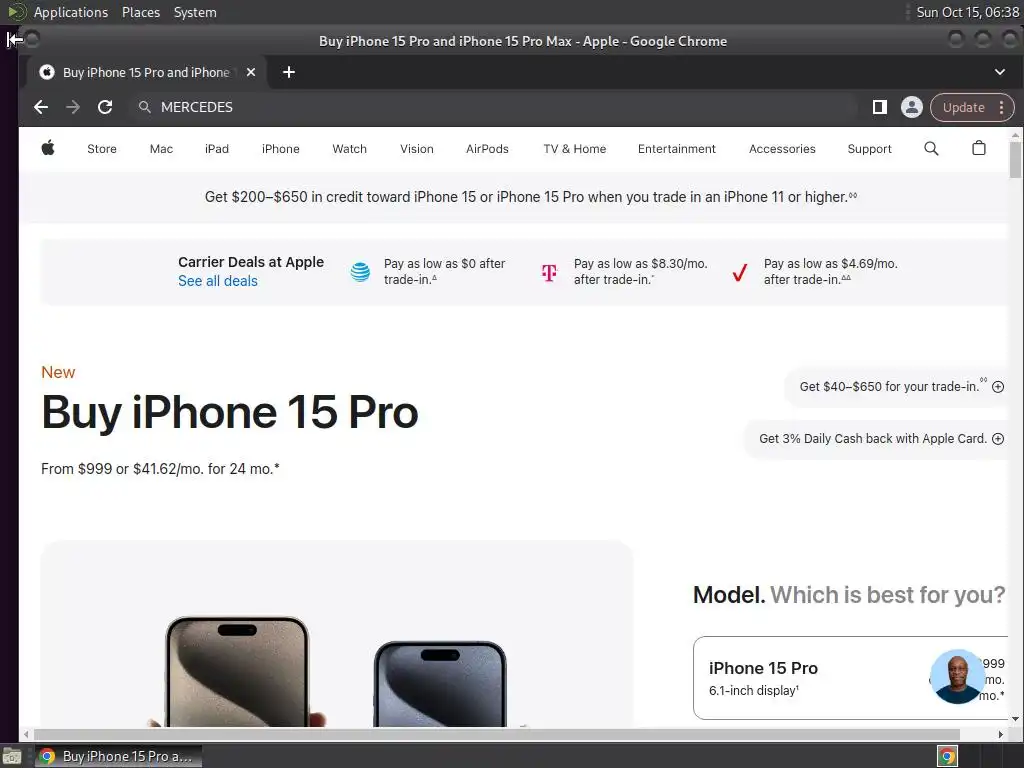Expand the trade-in offer plus icon
Screen dimensions: 1024x768
[998, 387]
